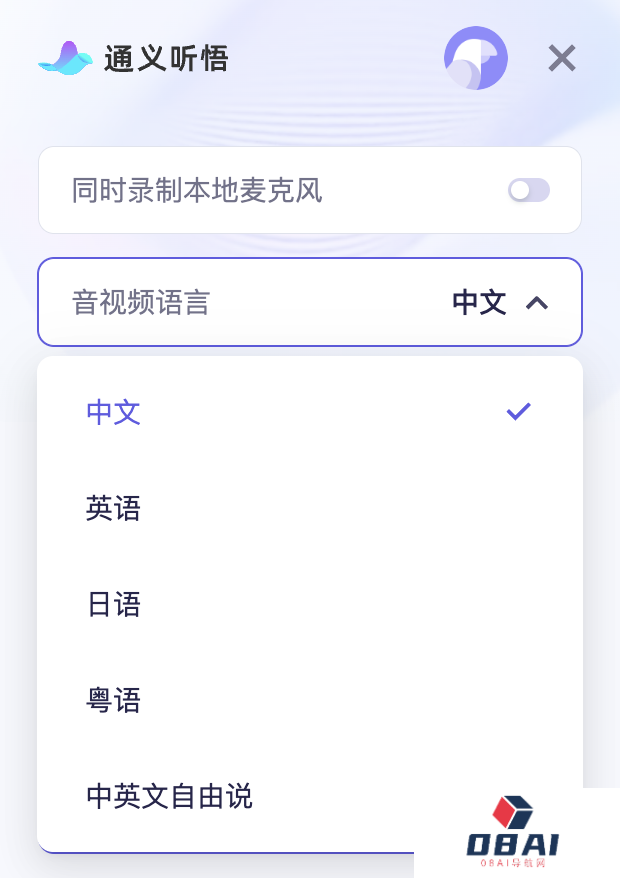The image size is (620, 878).
Task: Select the 中英文自由说 option
Action: coord(170,797)
